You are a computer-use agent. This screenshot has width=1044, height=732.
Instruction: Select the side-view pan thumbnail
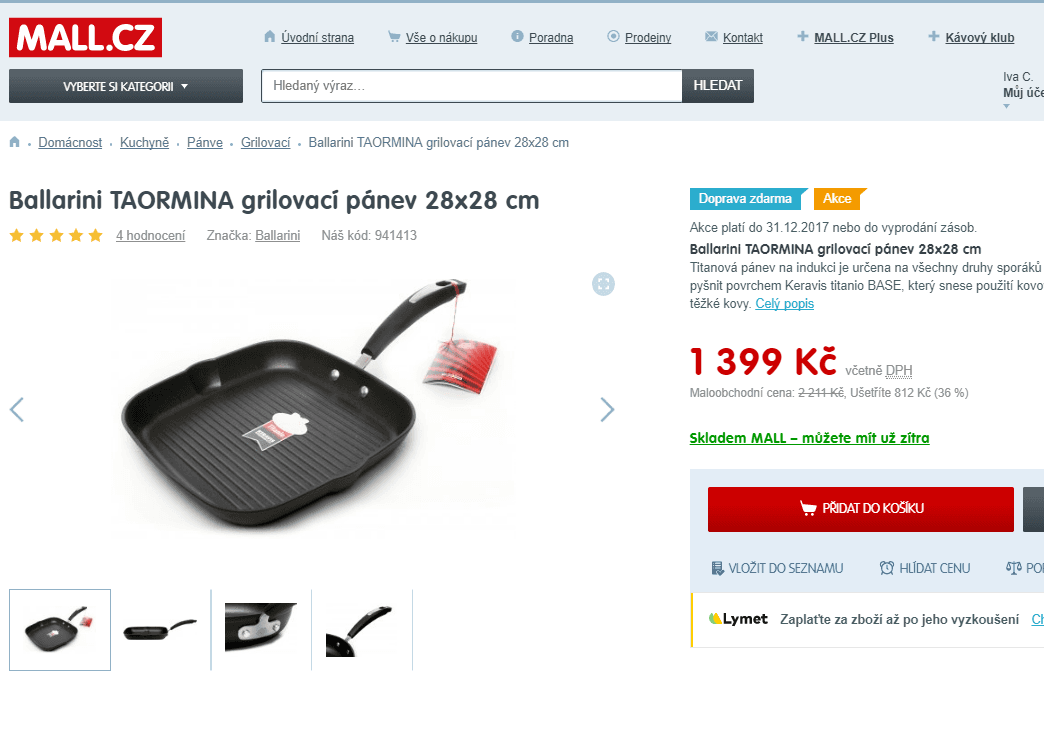coord(160,629)
